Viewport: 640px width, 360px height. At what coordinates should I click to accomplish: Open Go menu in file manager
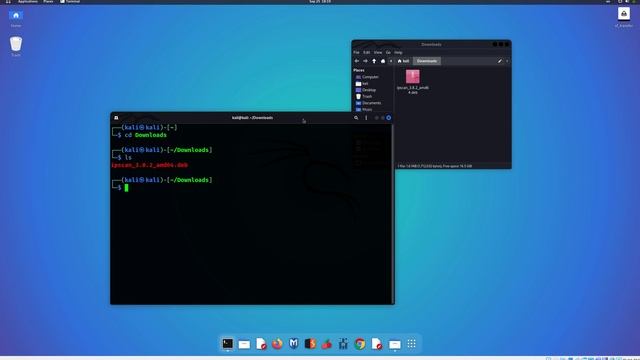pyautogui.click(x=388, y=52)
